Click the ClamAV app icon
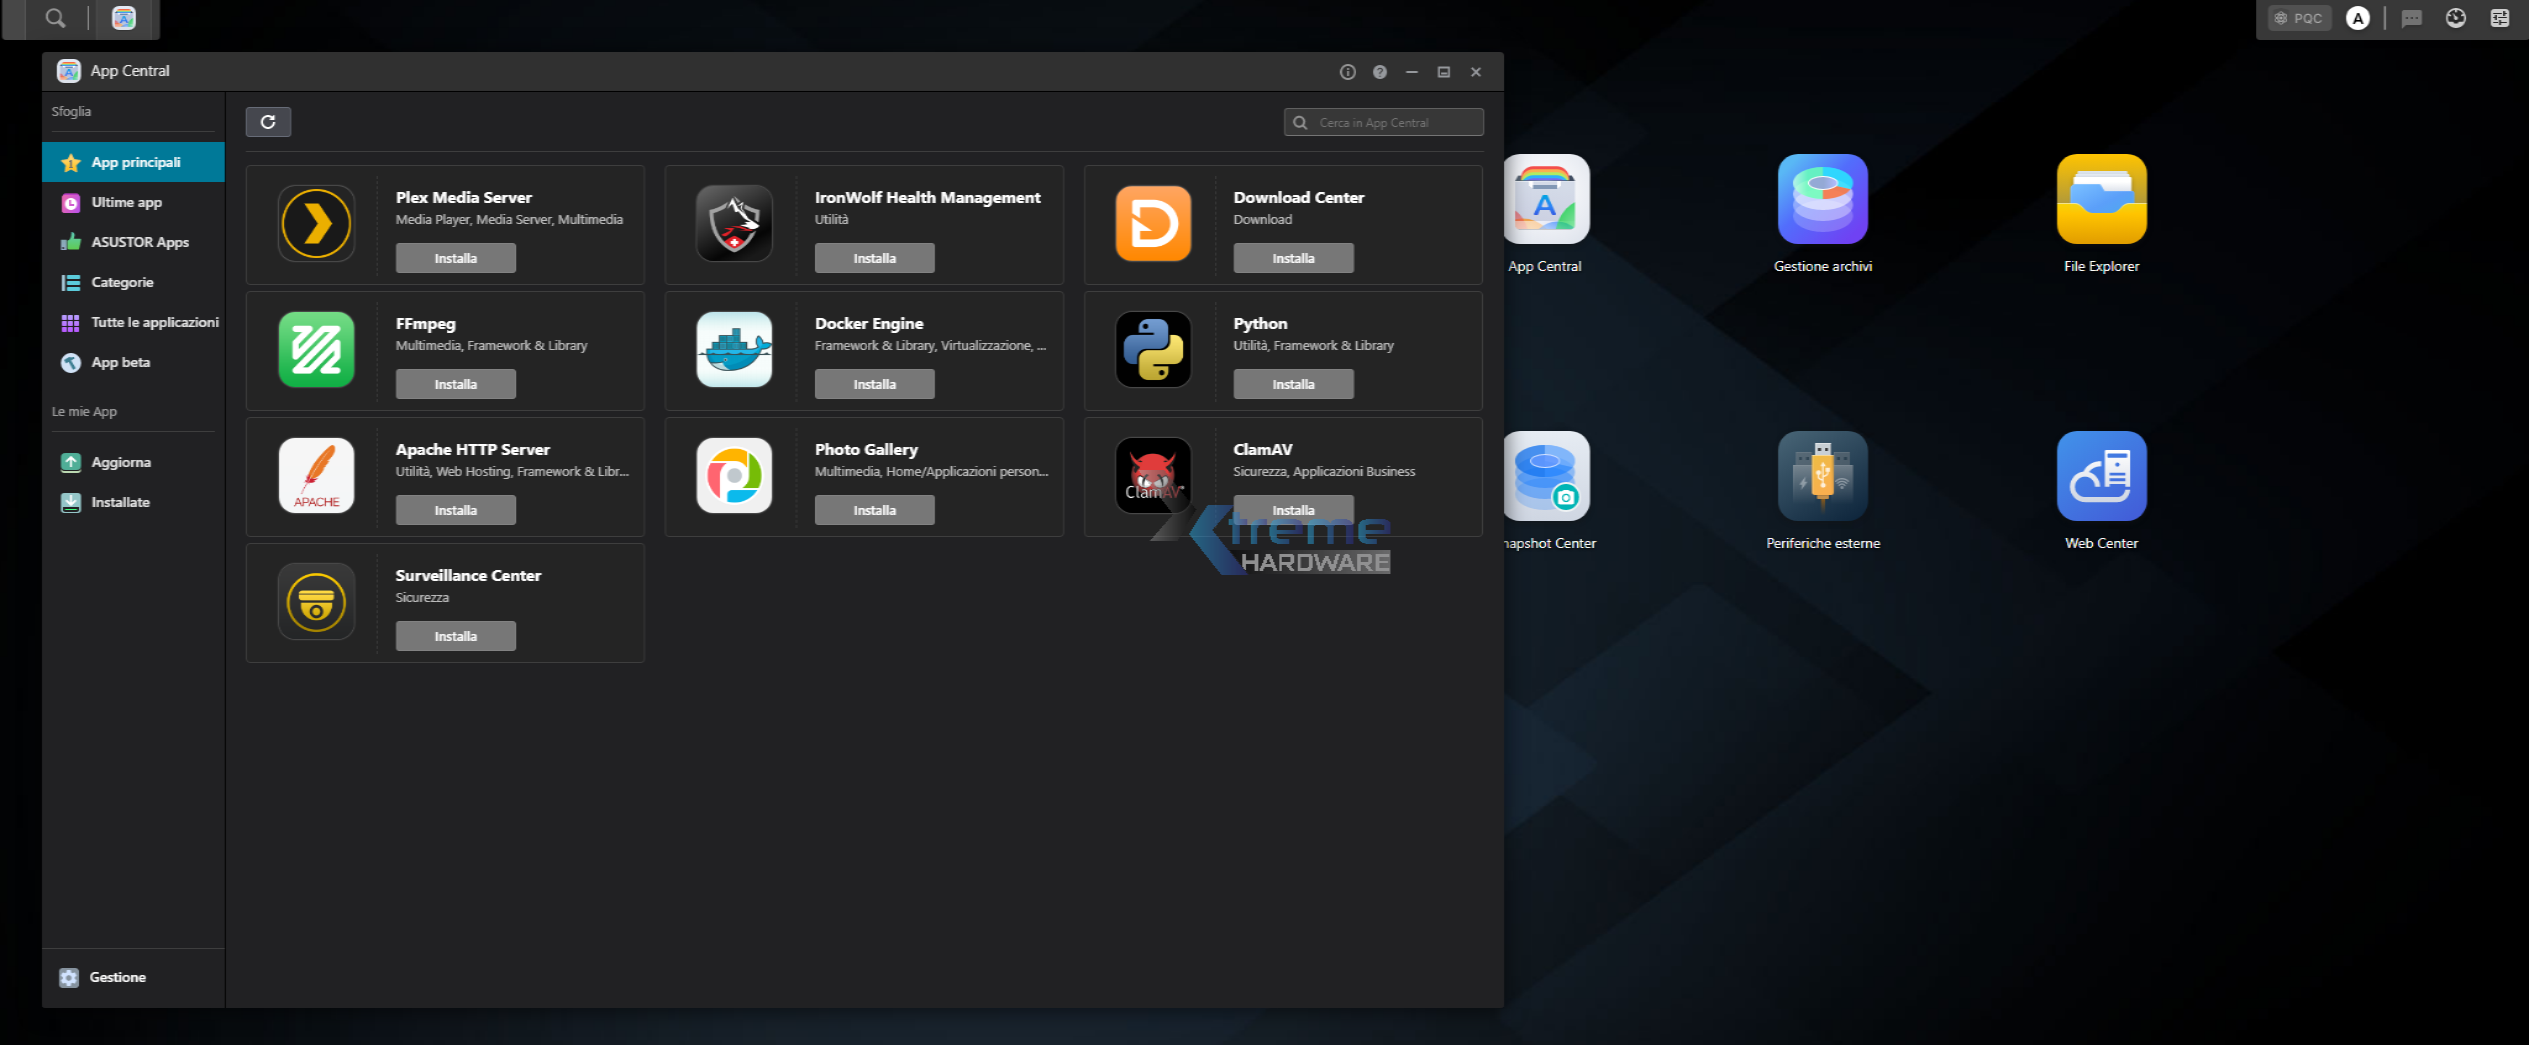This screenshot has height=1045, width=2529. [x=1153, y=476]
